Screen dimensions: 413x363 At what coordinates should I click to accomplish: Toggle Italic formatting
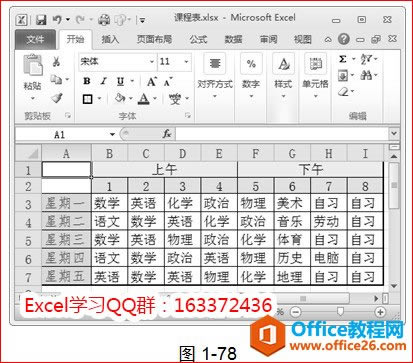point(103,81)
